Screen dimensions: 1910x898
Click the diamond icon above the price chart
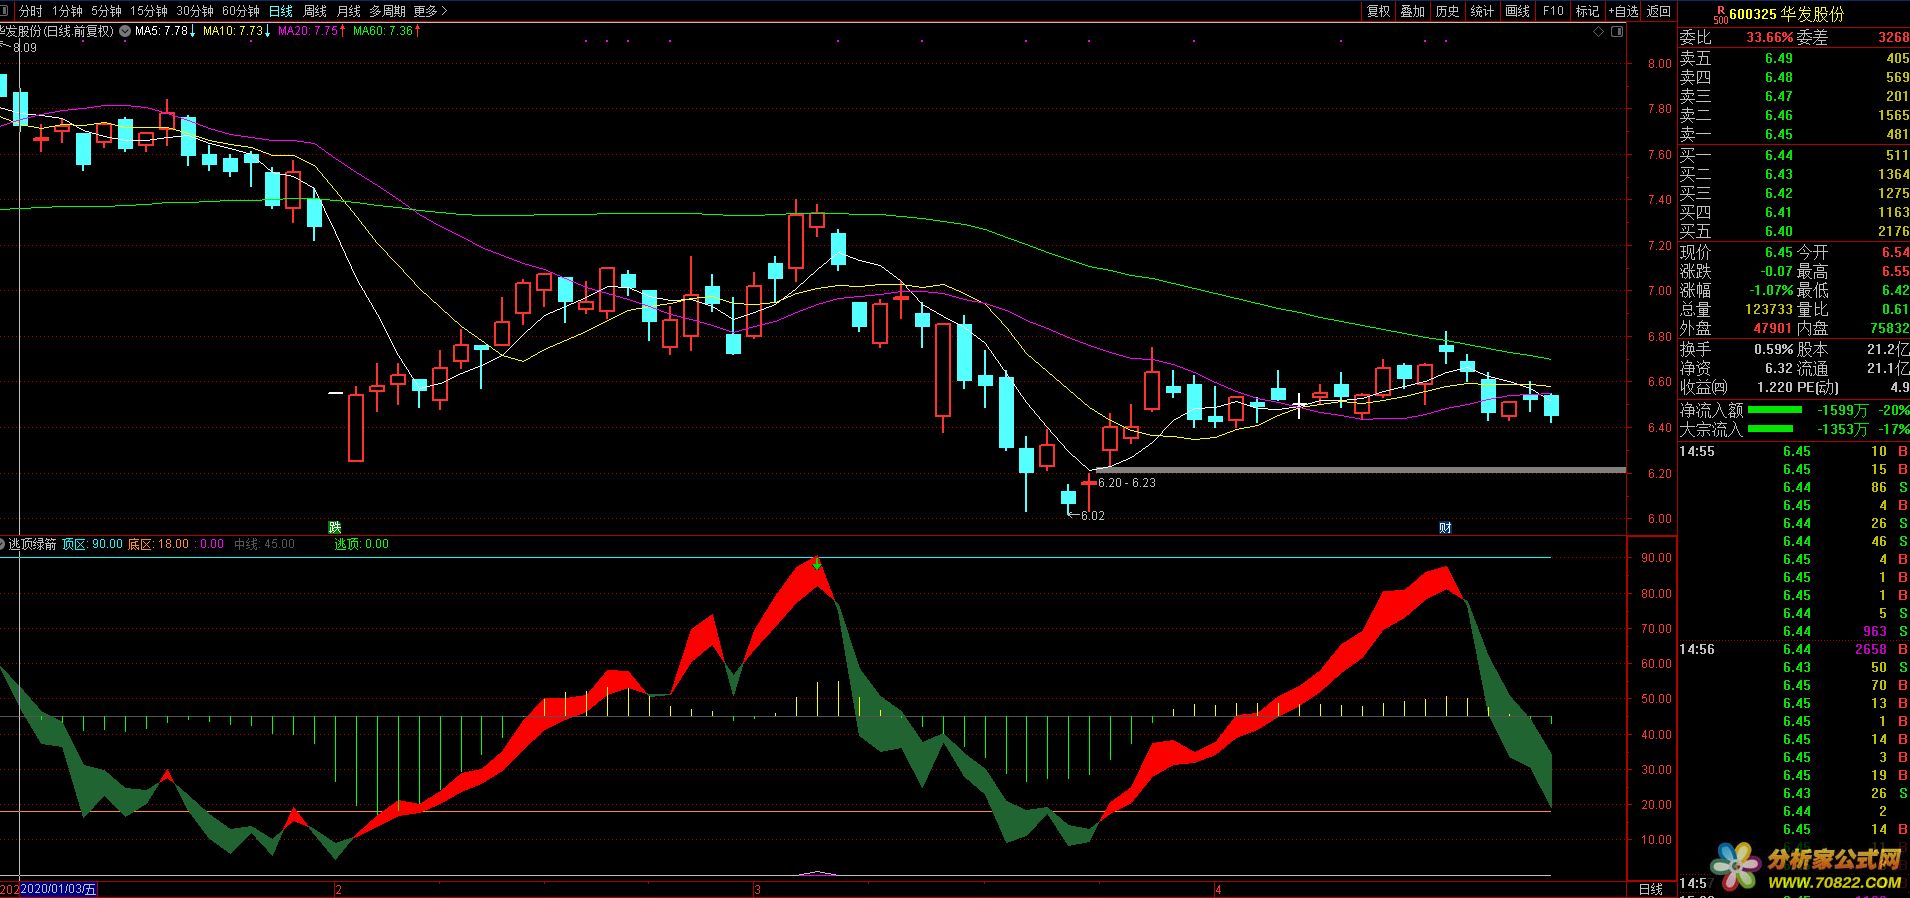(x=1599, y=32)
